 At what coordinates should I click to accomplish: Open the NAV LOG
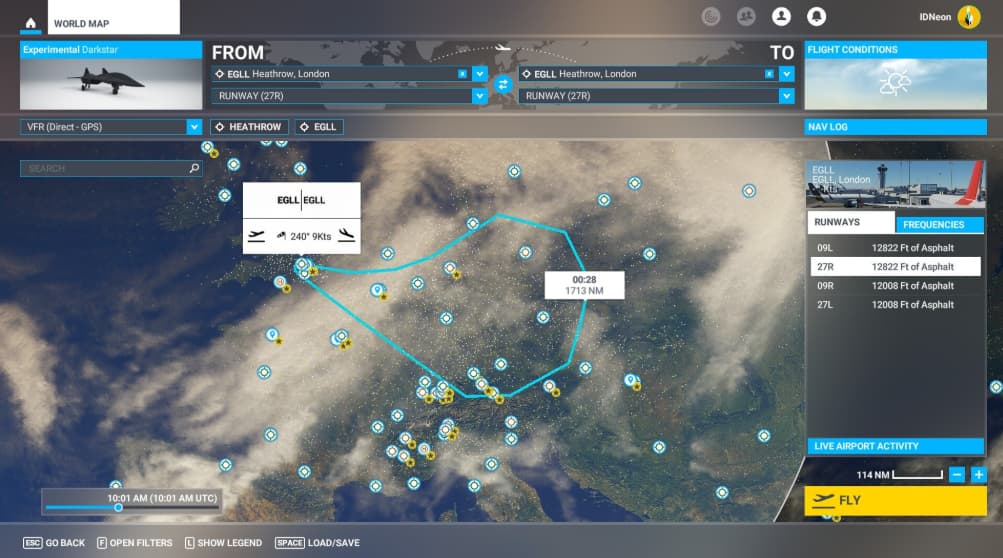(895, 127)
